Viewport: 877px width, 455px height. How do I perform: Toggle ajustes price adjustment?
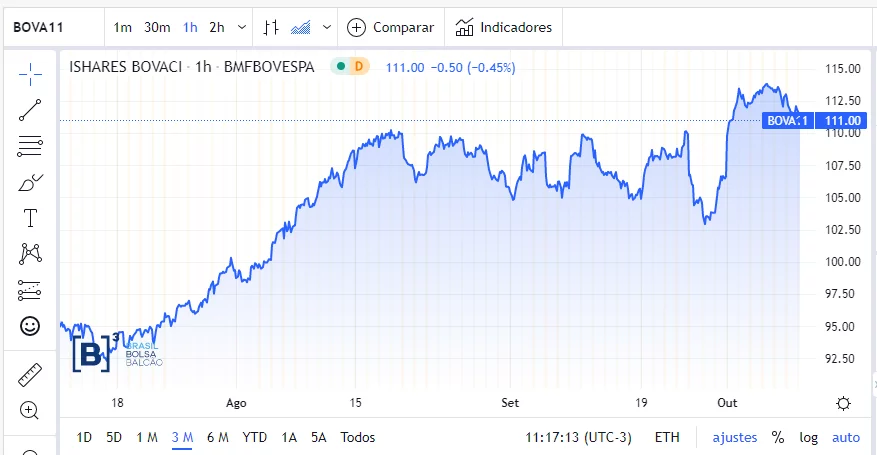(x=734, y=438)
